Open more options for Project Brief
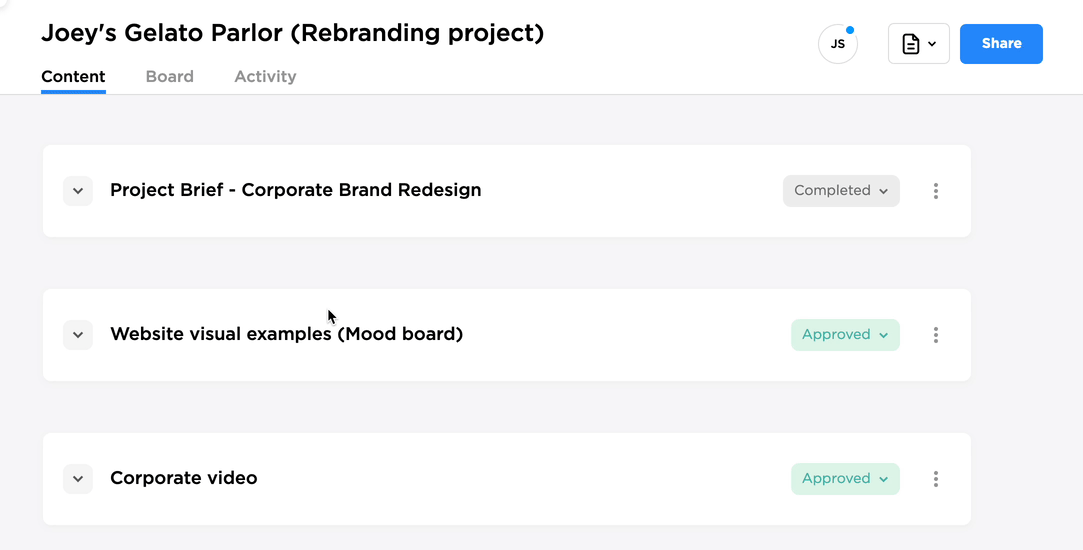 point(936,191)
